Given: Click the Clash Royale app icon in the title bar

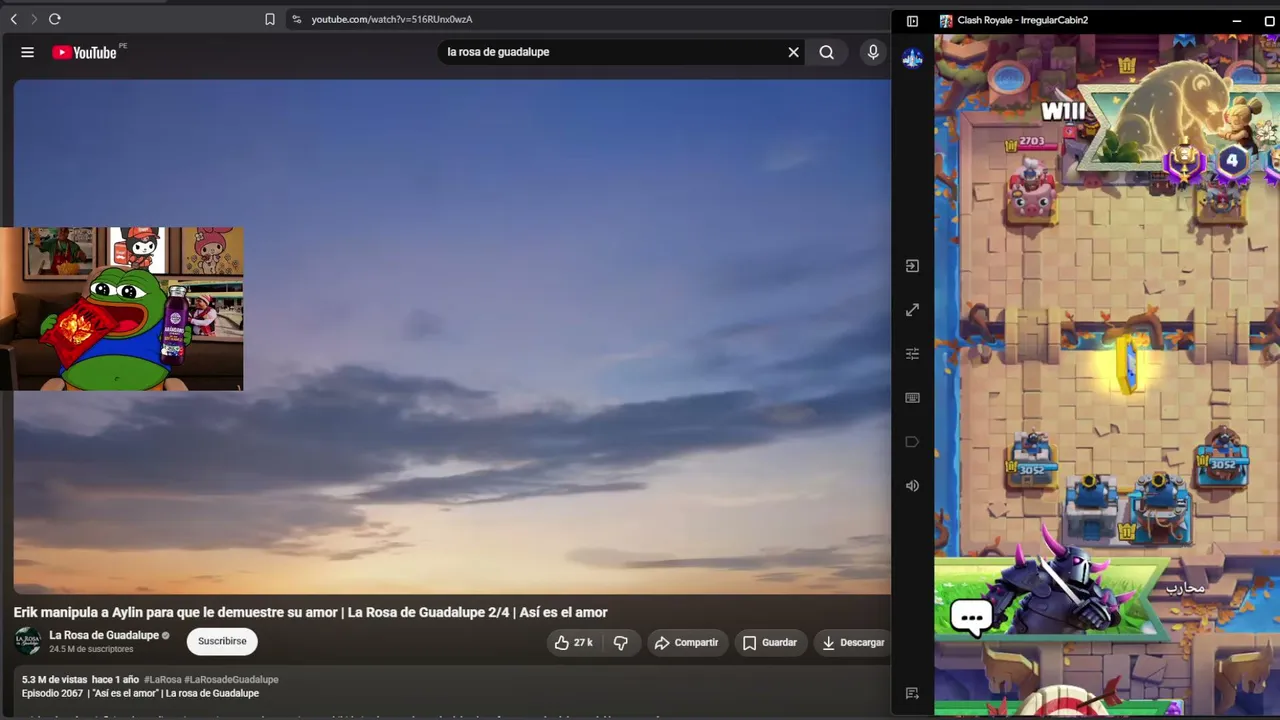Looking at the screenshot, I should click(x=946, y=20).
